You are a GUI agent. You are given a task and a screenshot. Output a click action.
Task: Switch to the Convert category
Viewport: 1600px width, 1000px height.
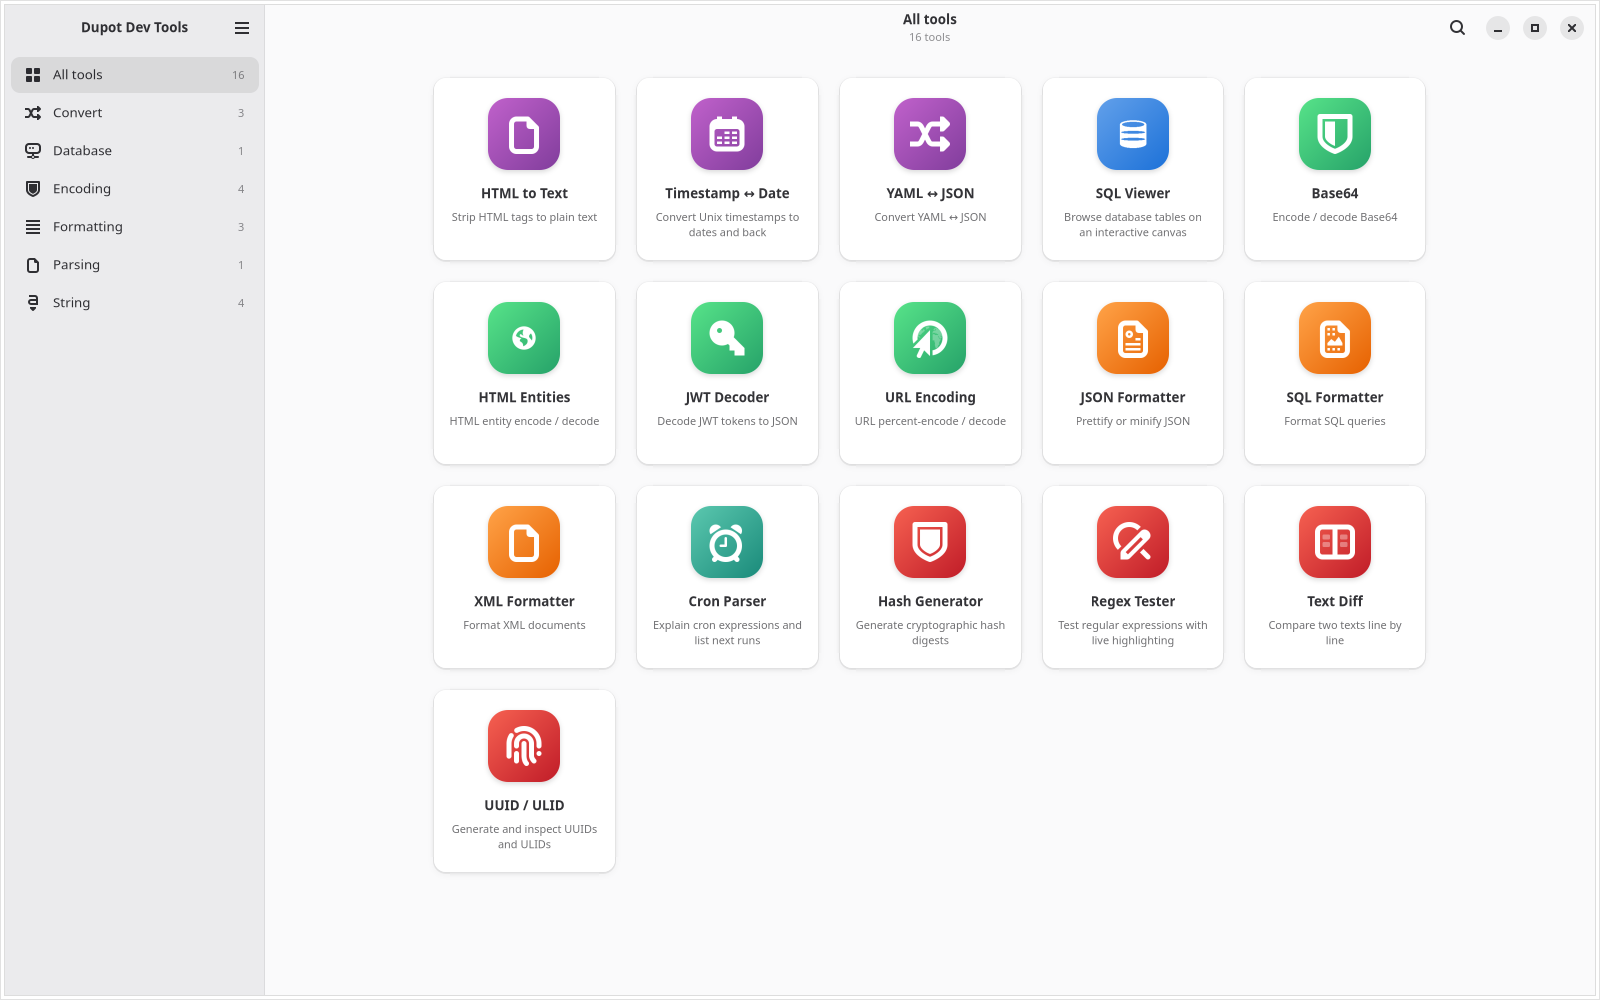tap(135, 113)
